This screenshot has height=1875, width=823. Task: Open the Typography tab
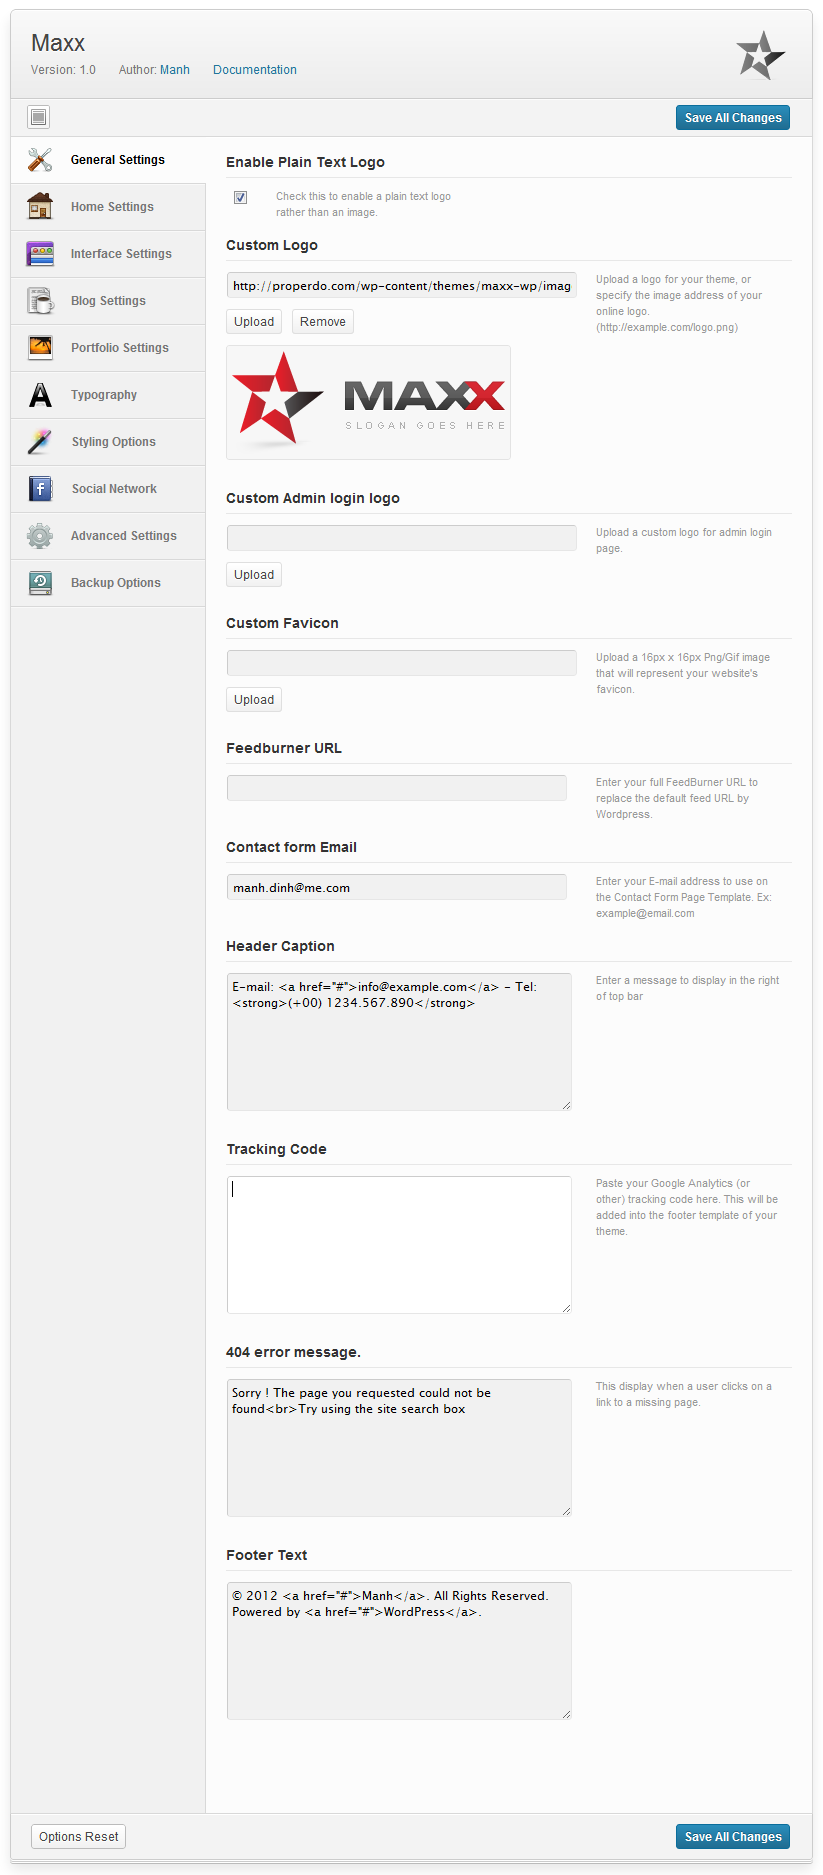point(108,395)
